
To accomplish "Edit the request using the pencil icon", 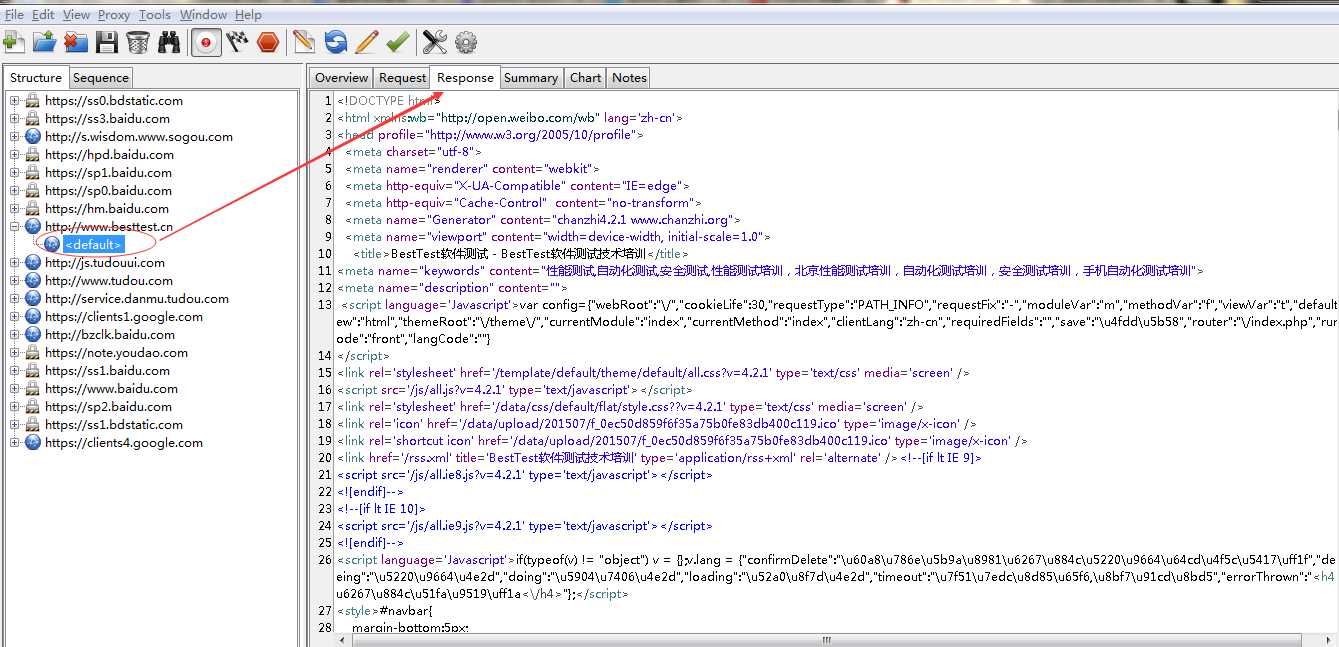I will tap(367, 42).
